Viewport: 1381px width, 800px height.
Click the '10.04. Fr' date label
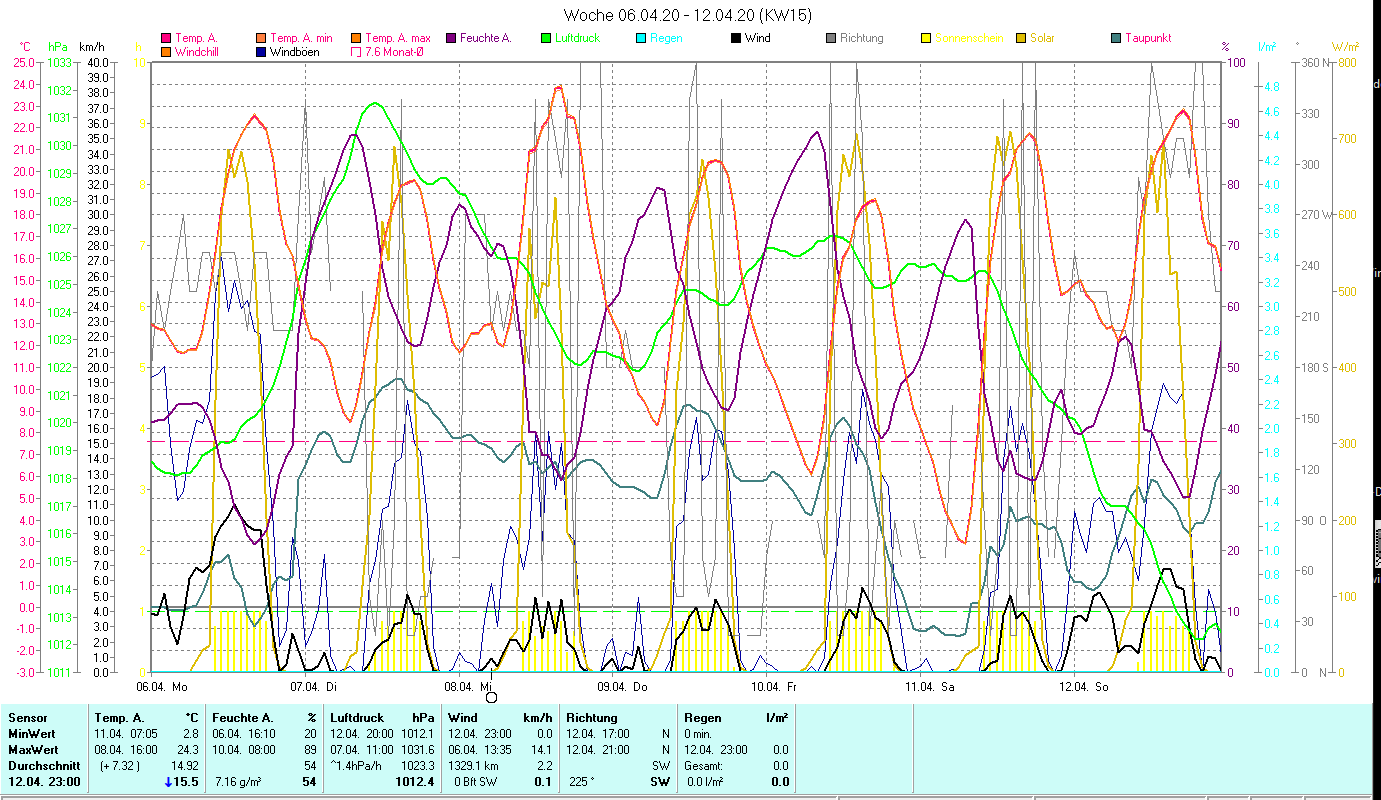[776, 687]
